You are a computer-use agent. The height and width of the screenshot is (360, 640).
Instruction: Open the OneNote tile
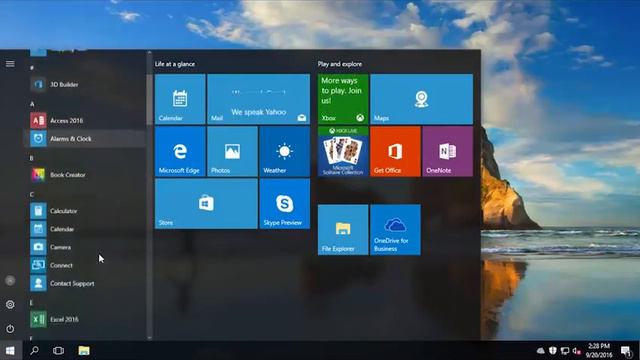point(447,151)
